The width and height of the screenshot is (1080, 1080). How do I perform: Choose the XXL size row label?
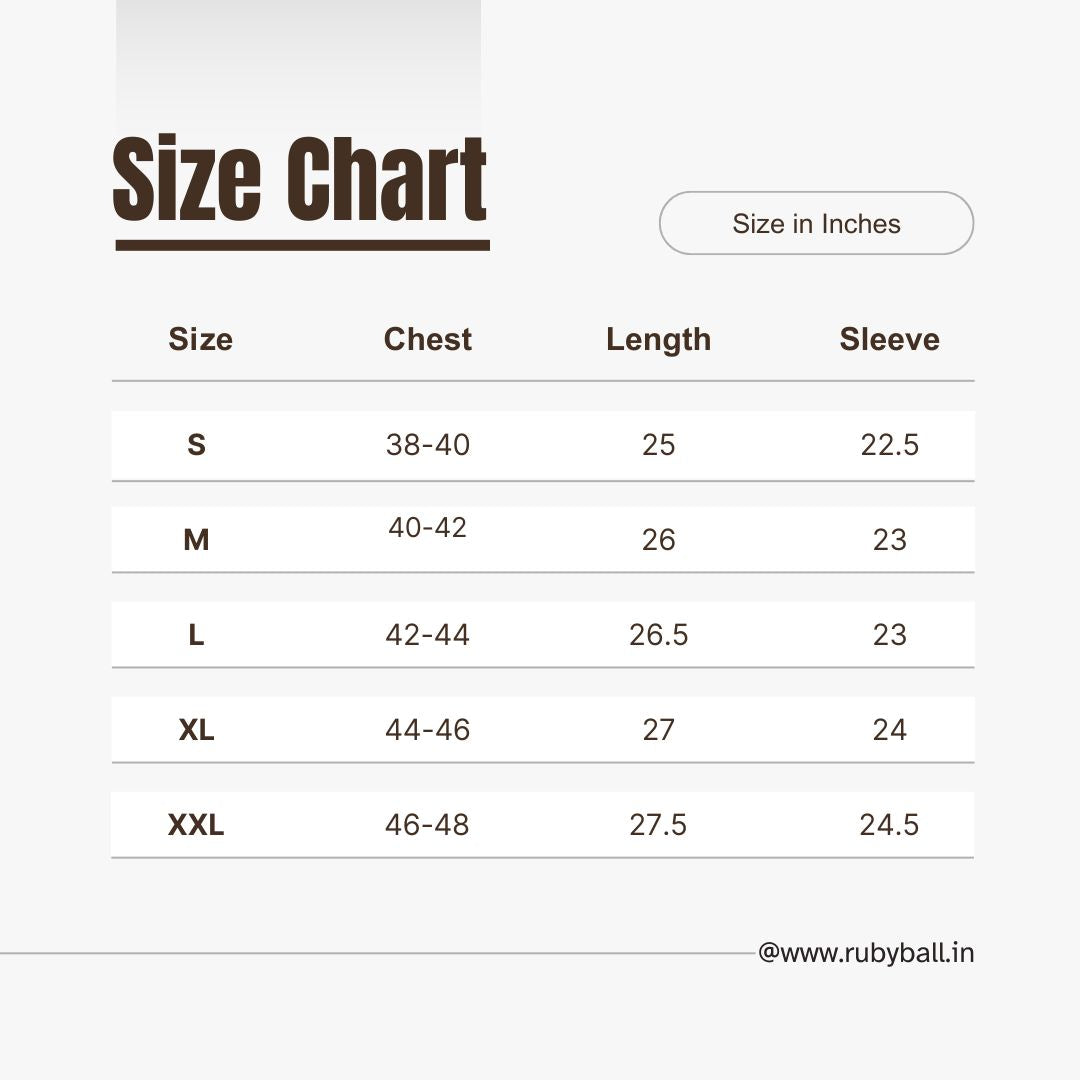click(196, 825)
